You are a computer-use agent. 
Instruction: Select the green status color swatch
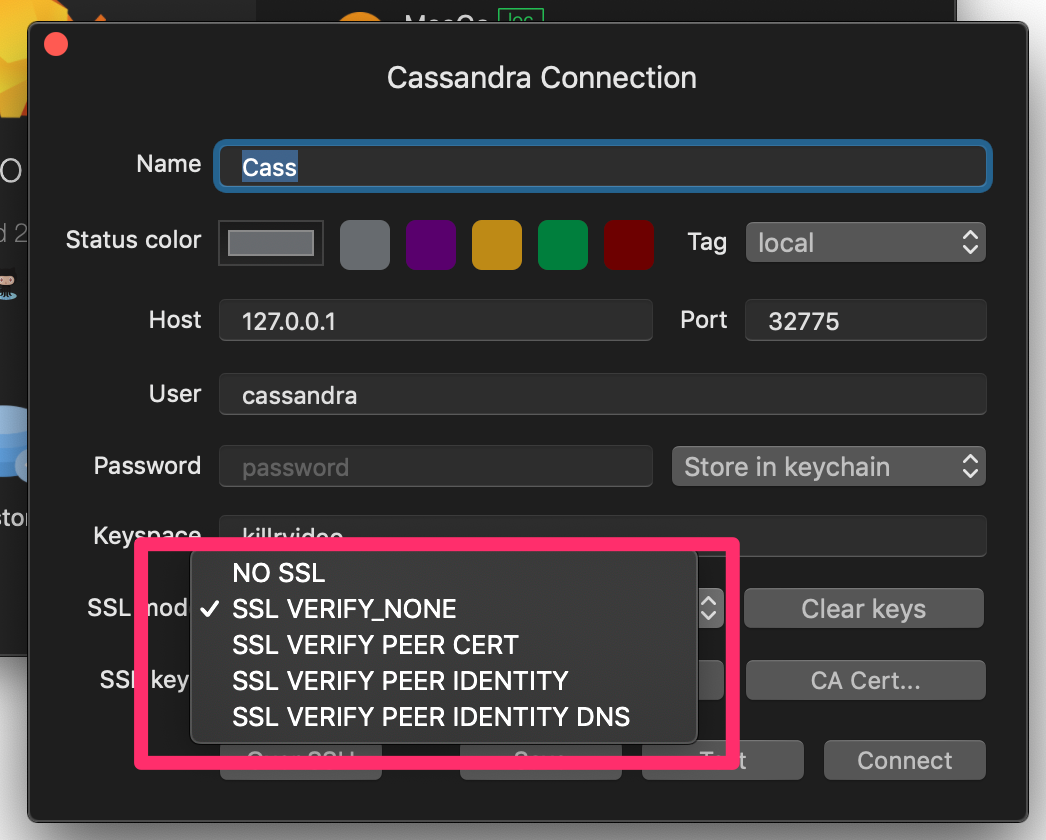(x=562, y=244)
